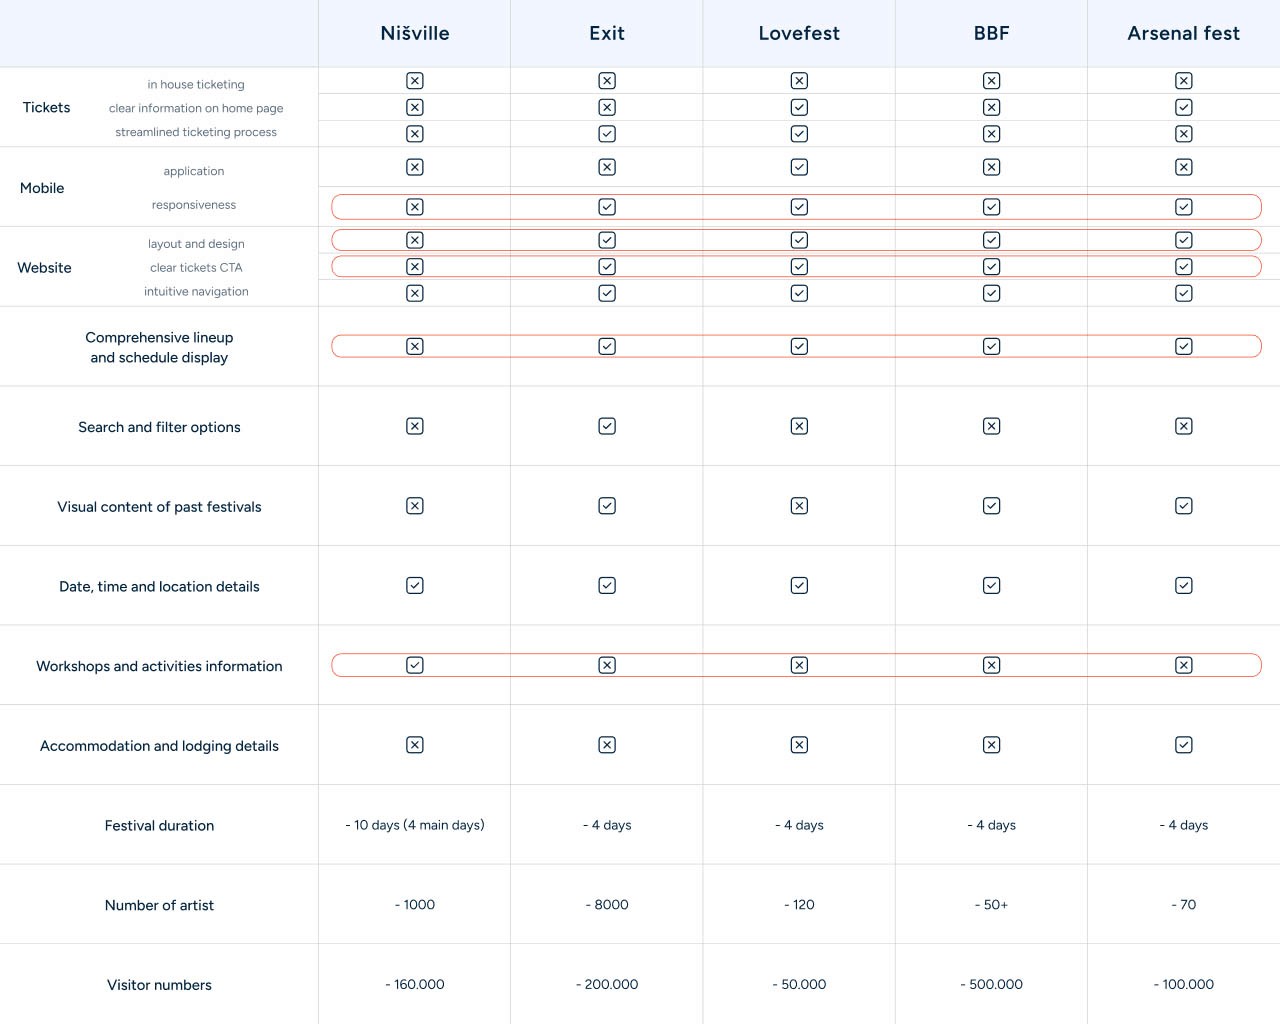
Task: Click Arsenal fest clear information on home page check
Action: (x=1184, y=107)
